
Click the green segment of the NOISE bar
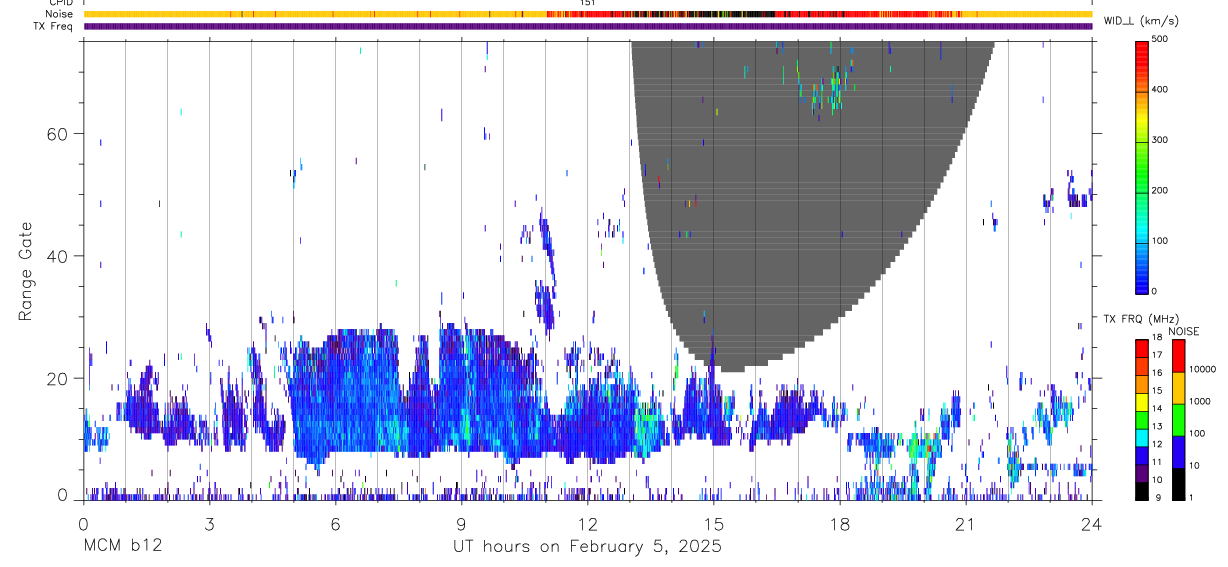click(x=1178, y=419)
